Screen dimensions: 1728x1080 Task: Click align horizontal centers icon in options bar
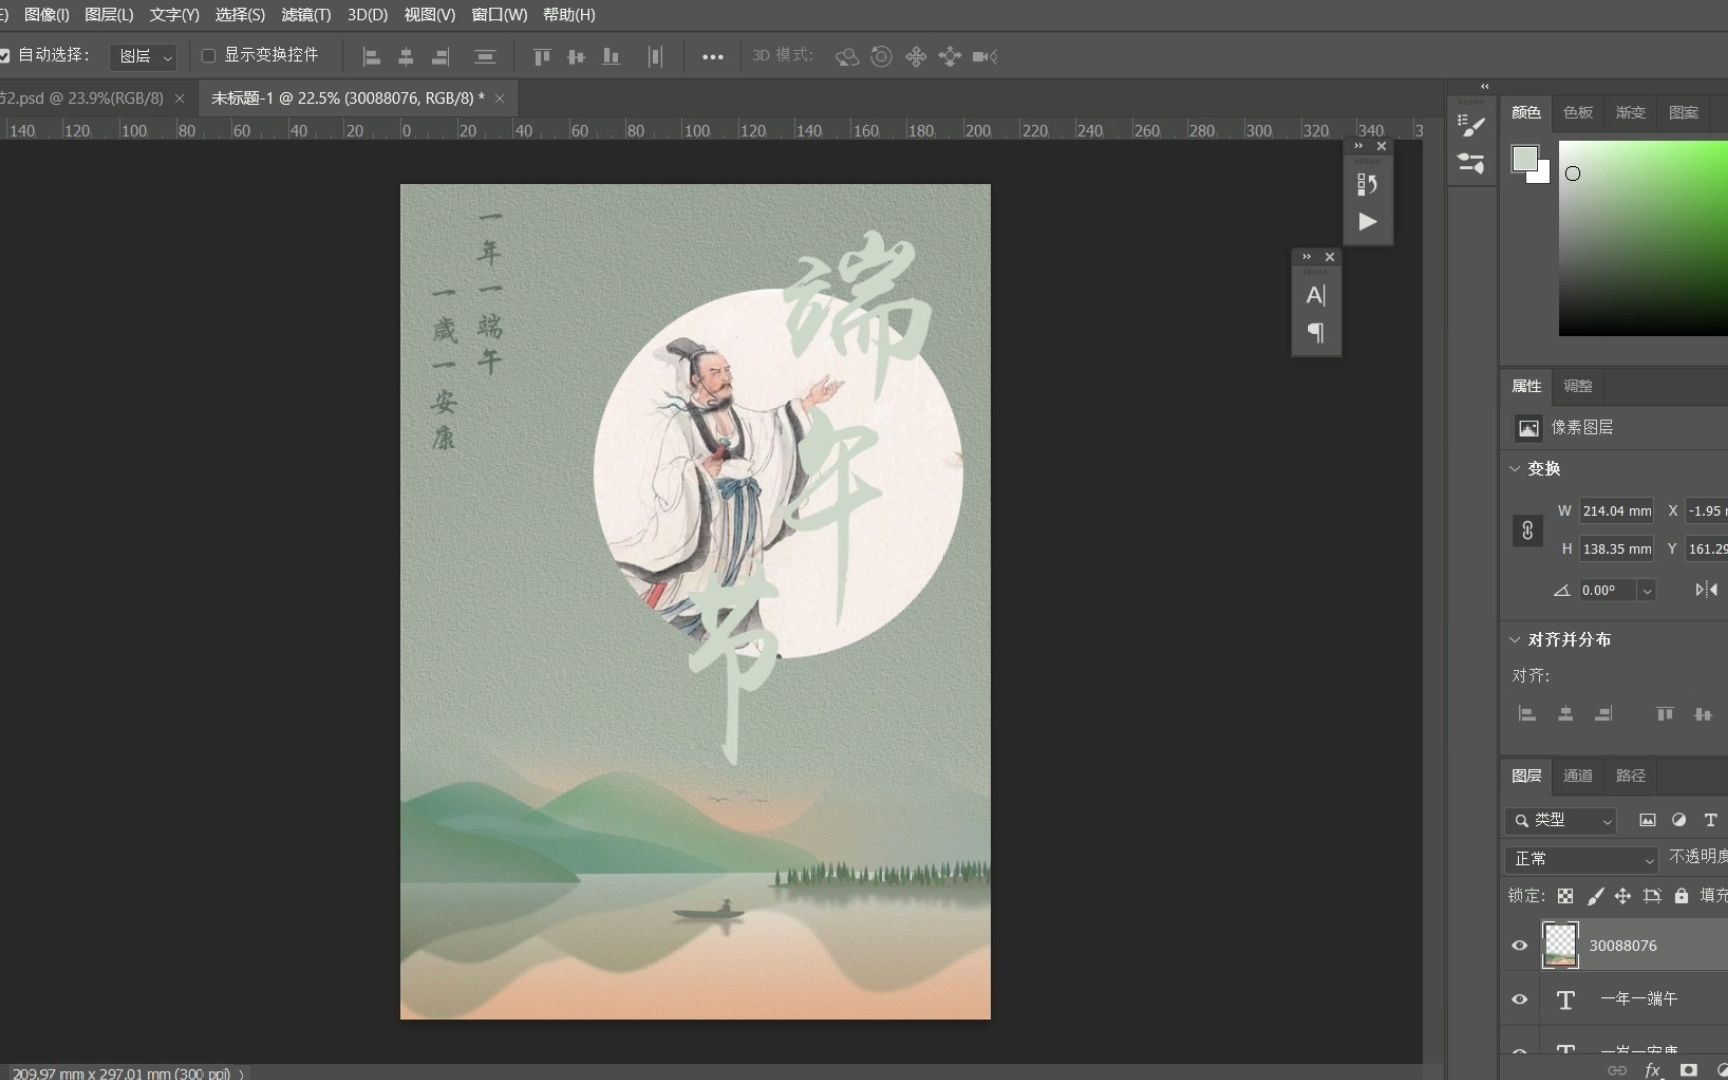pyautogui.click(x=406, y=57)
